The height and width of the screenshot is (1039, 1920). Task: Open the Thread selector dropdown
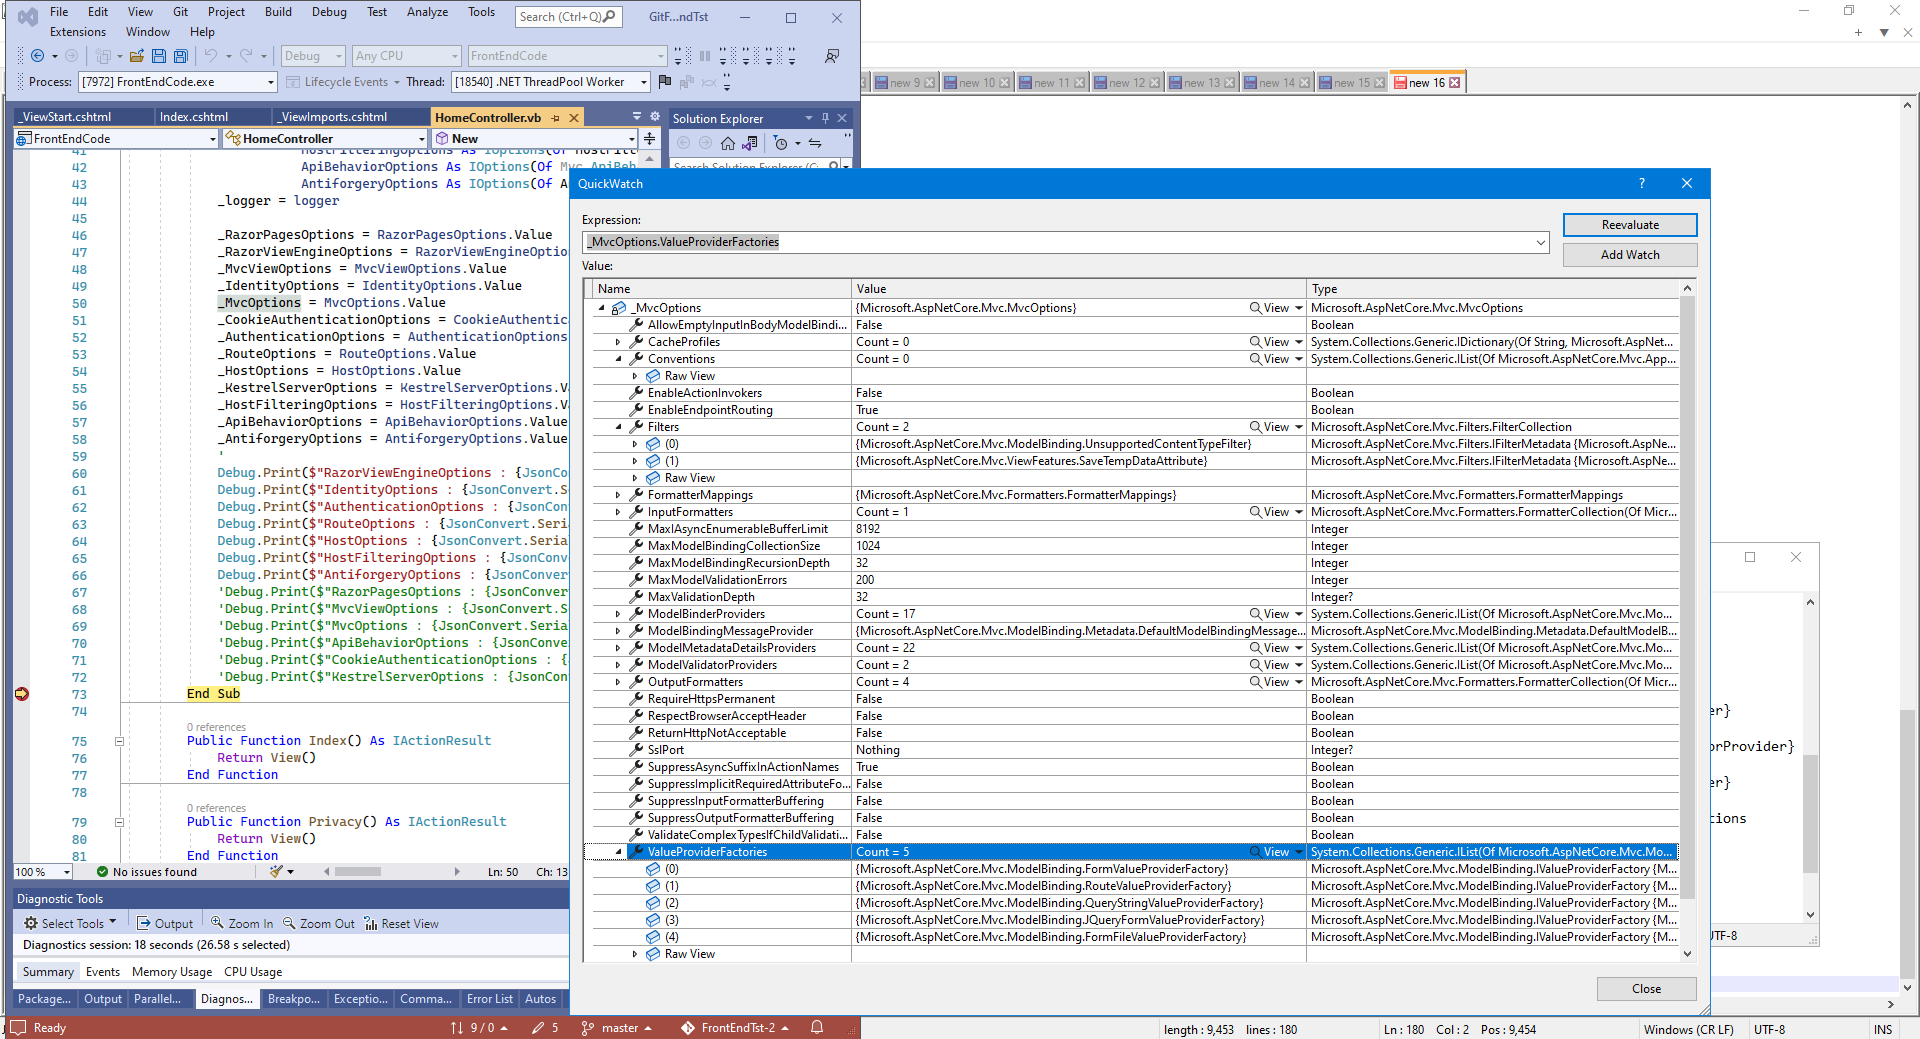(x=643, y=82)
